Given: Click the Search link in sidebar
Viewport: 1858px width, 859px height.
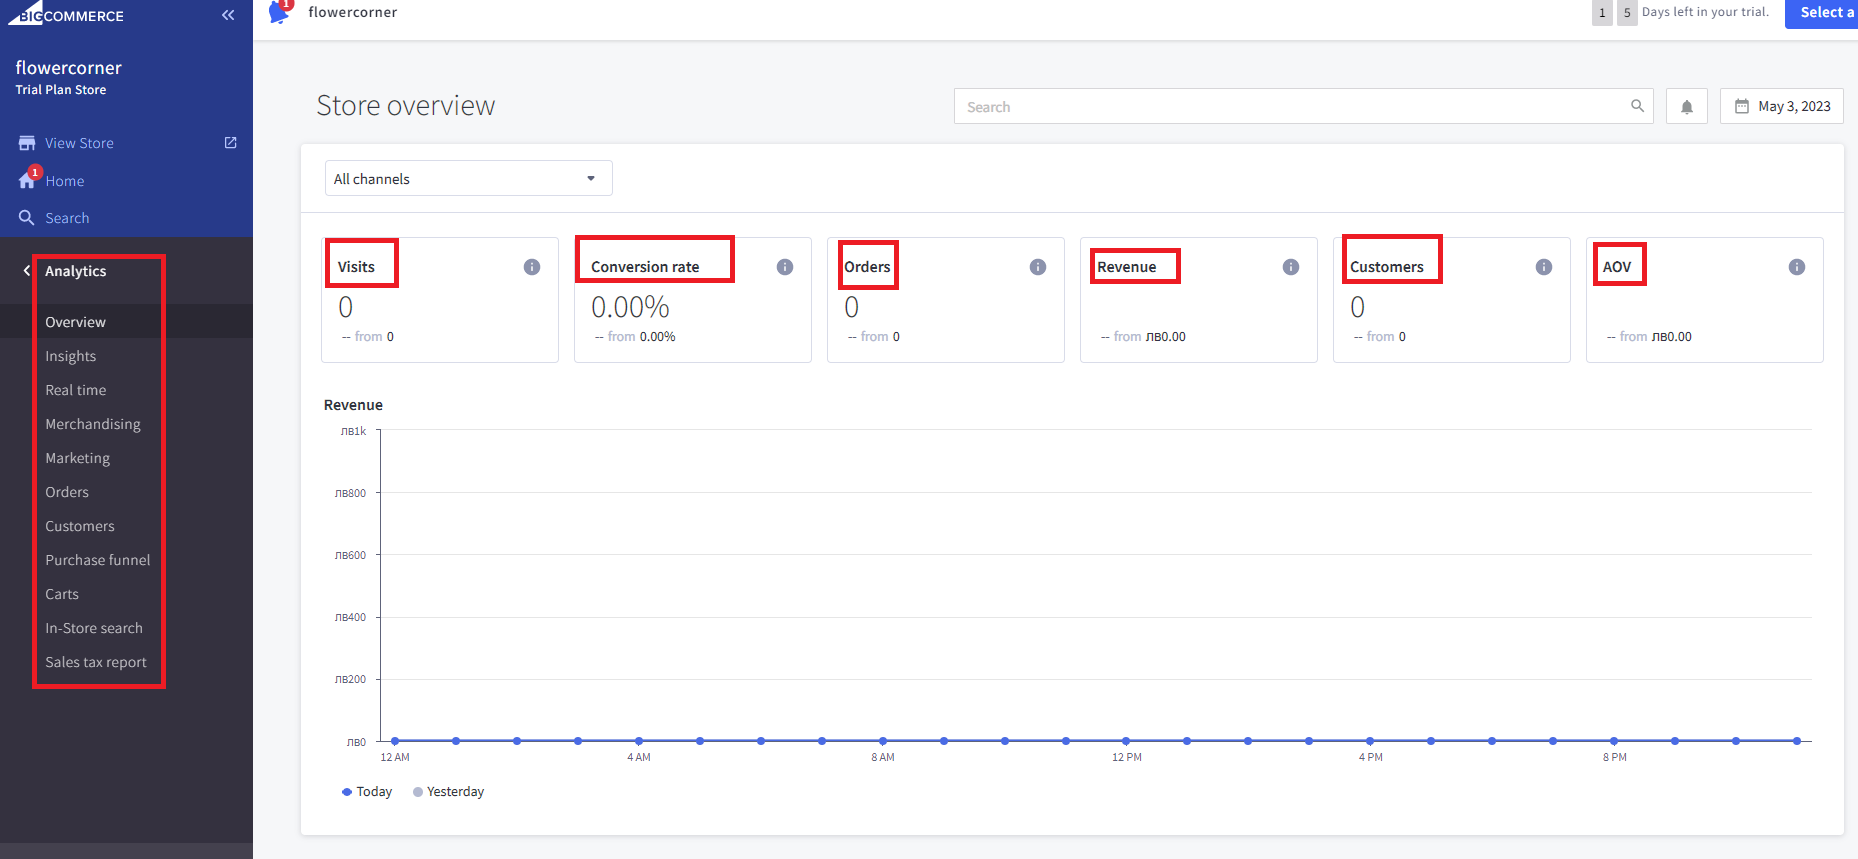Looking at the screenshot, I should tap(67, 218).
